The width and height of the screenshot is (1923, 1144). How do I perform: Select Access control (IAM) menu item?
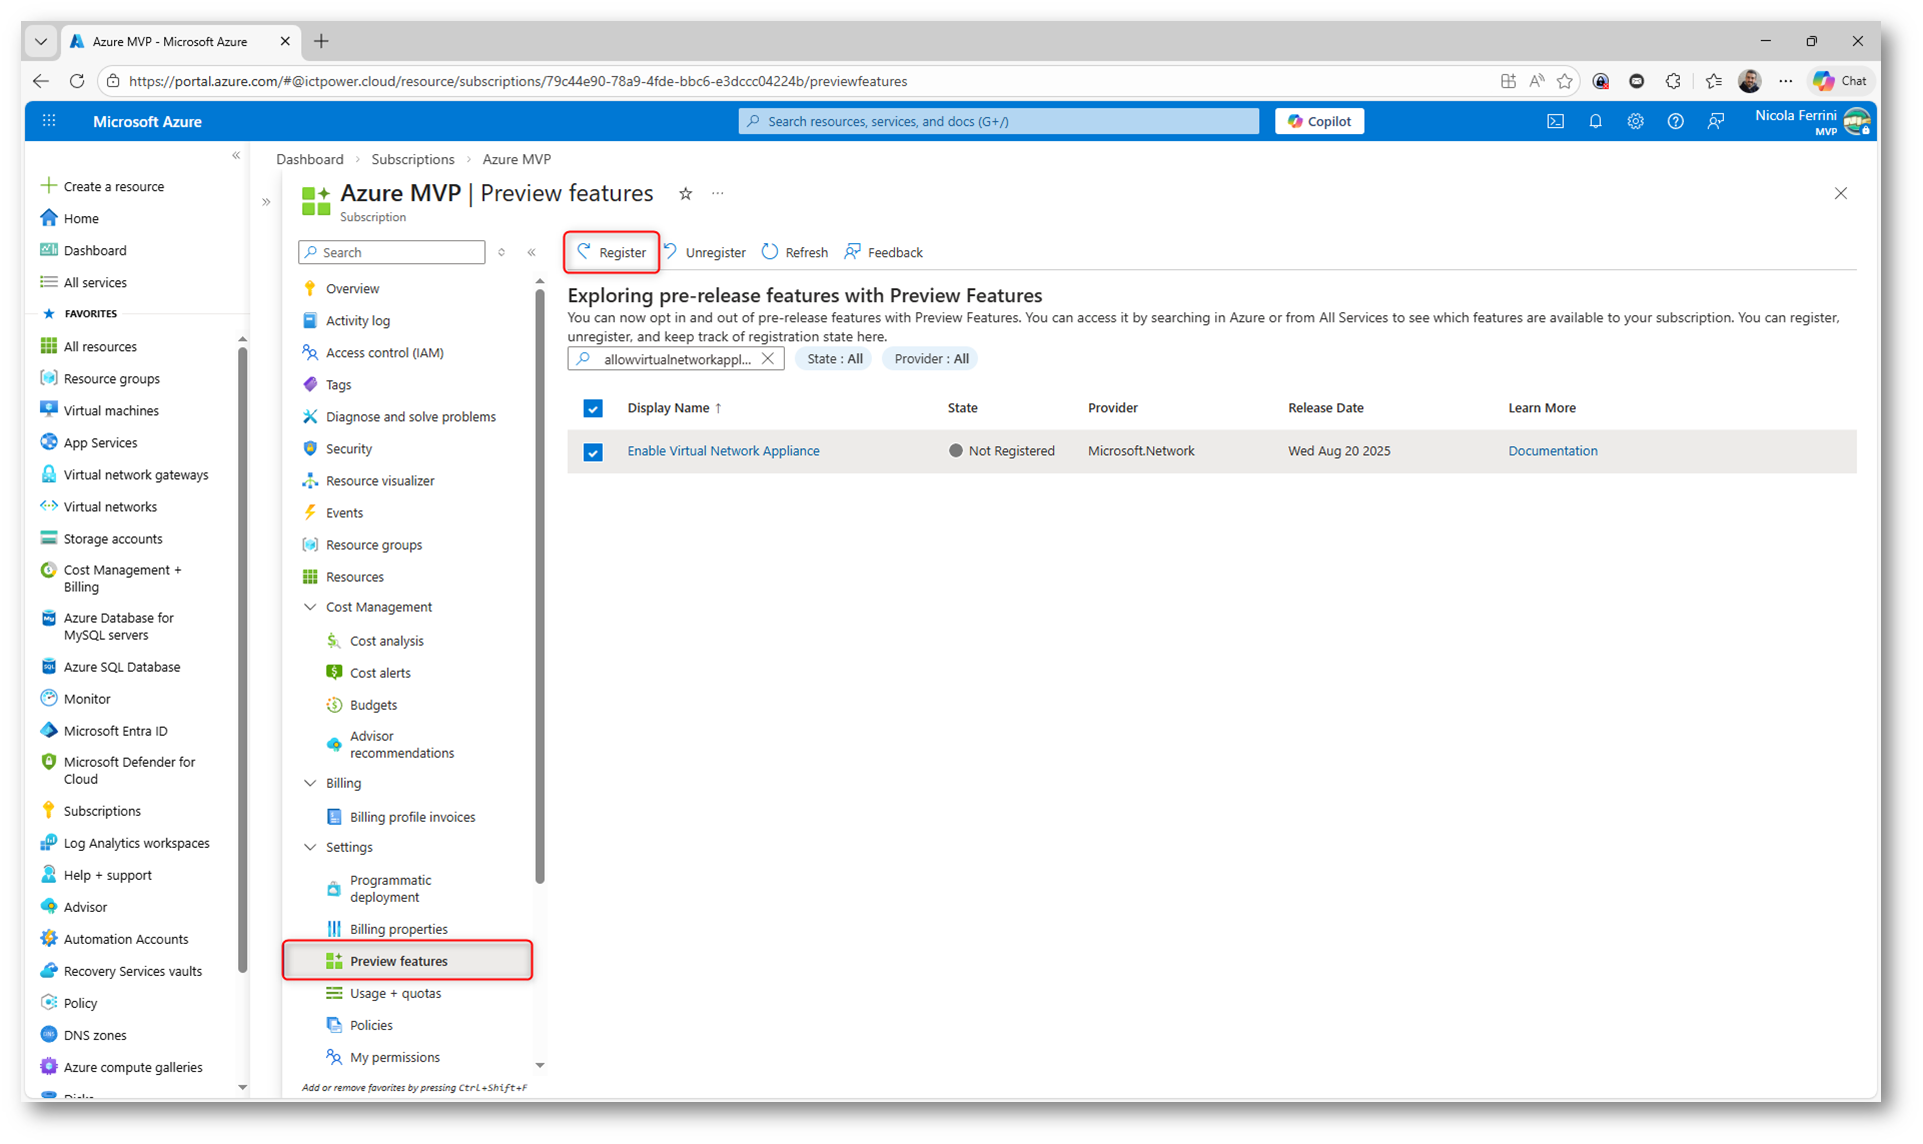(x=384, y=352)
